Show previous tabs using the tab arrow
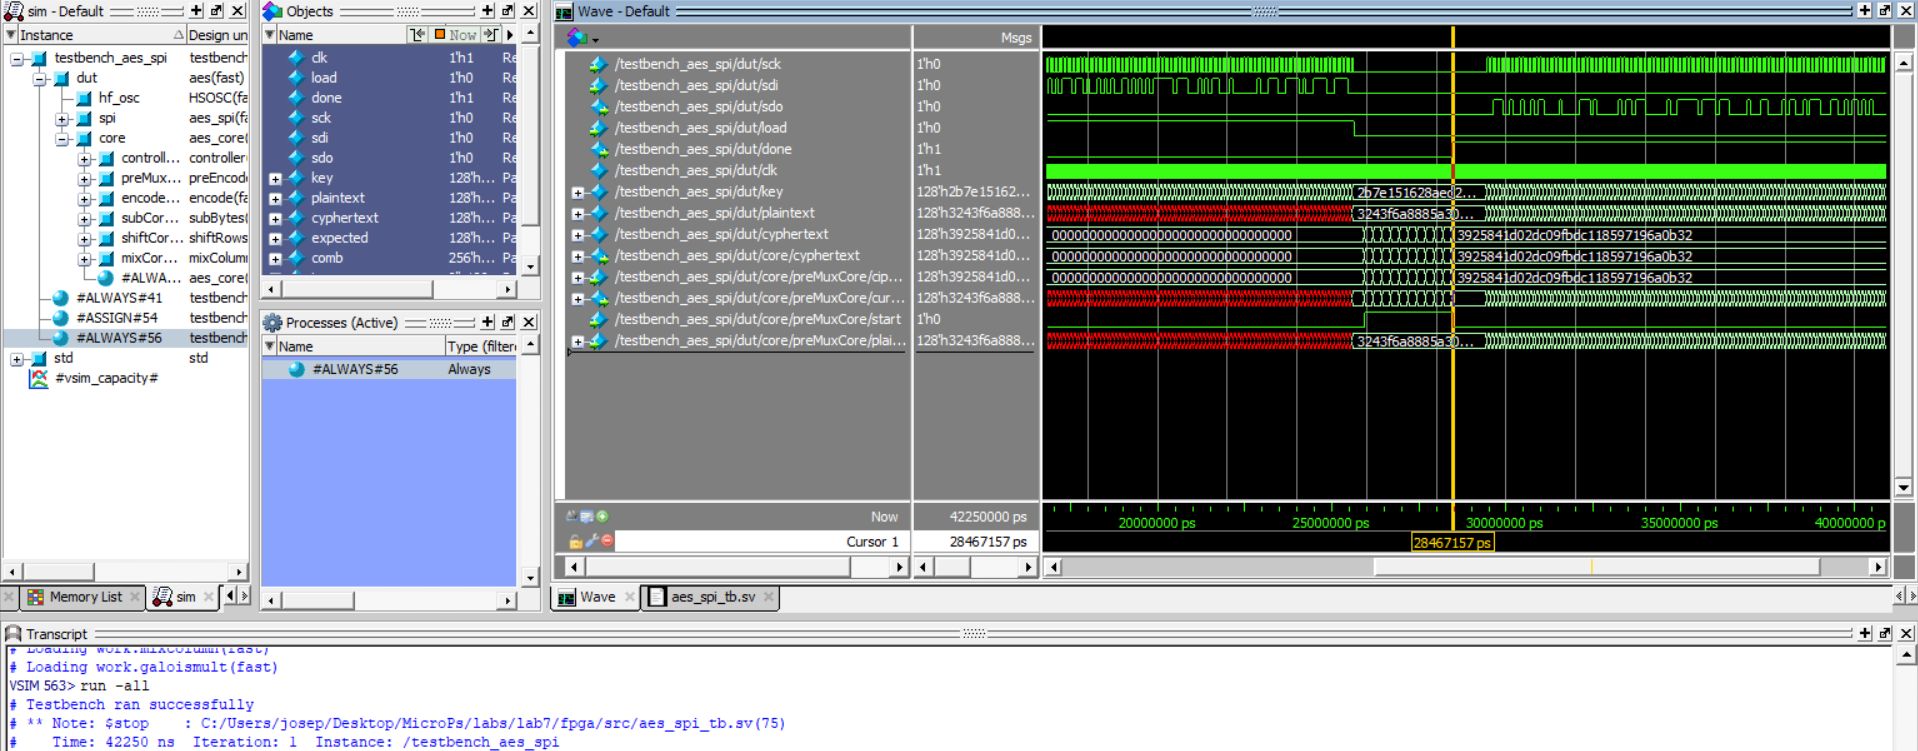1918x751 pixels. [x=230, y=596]
